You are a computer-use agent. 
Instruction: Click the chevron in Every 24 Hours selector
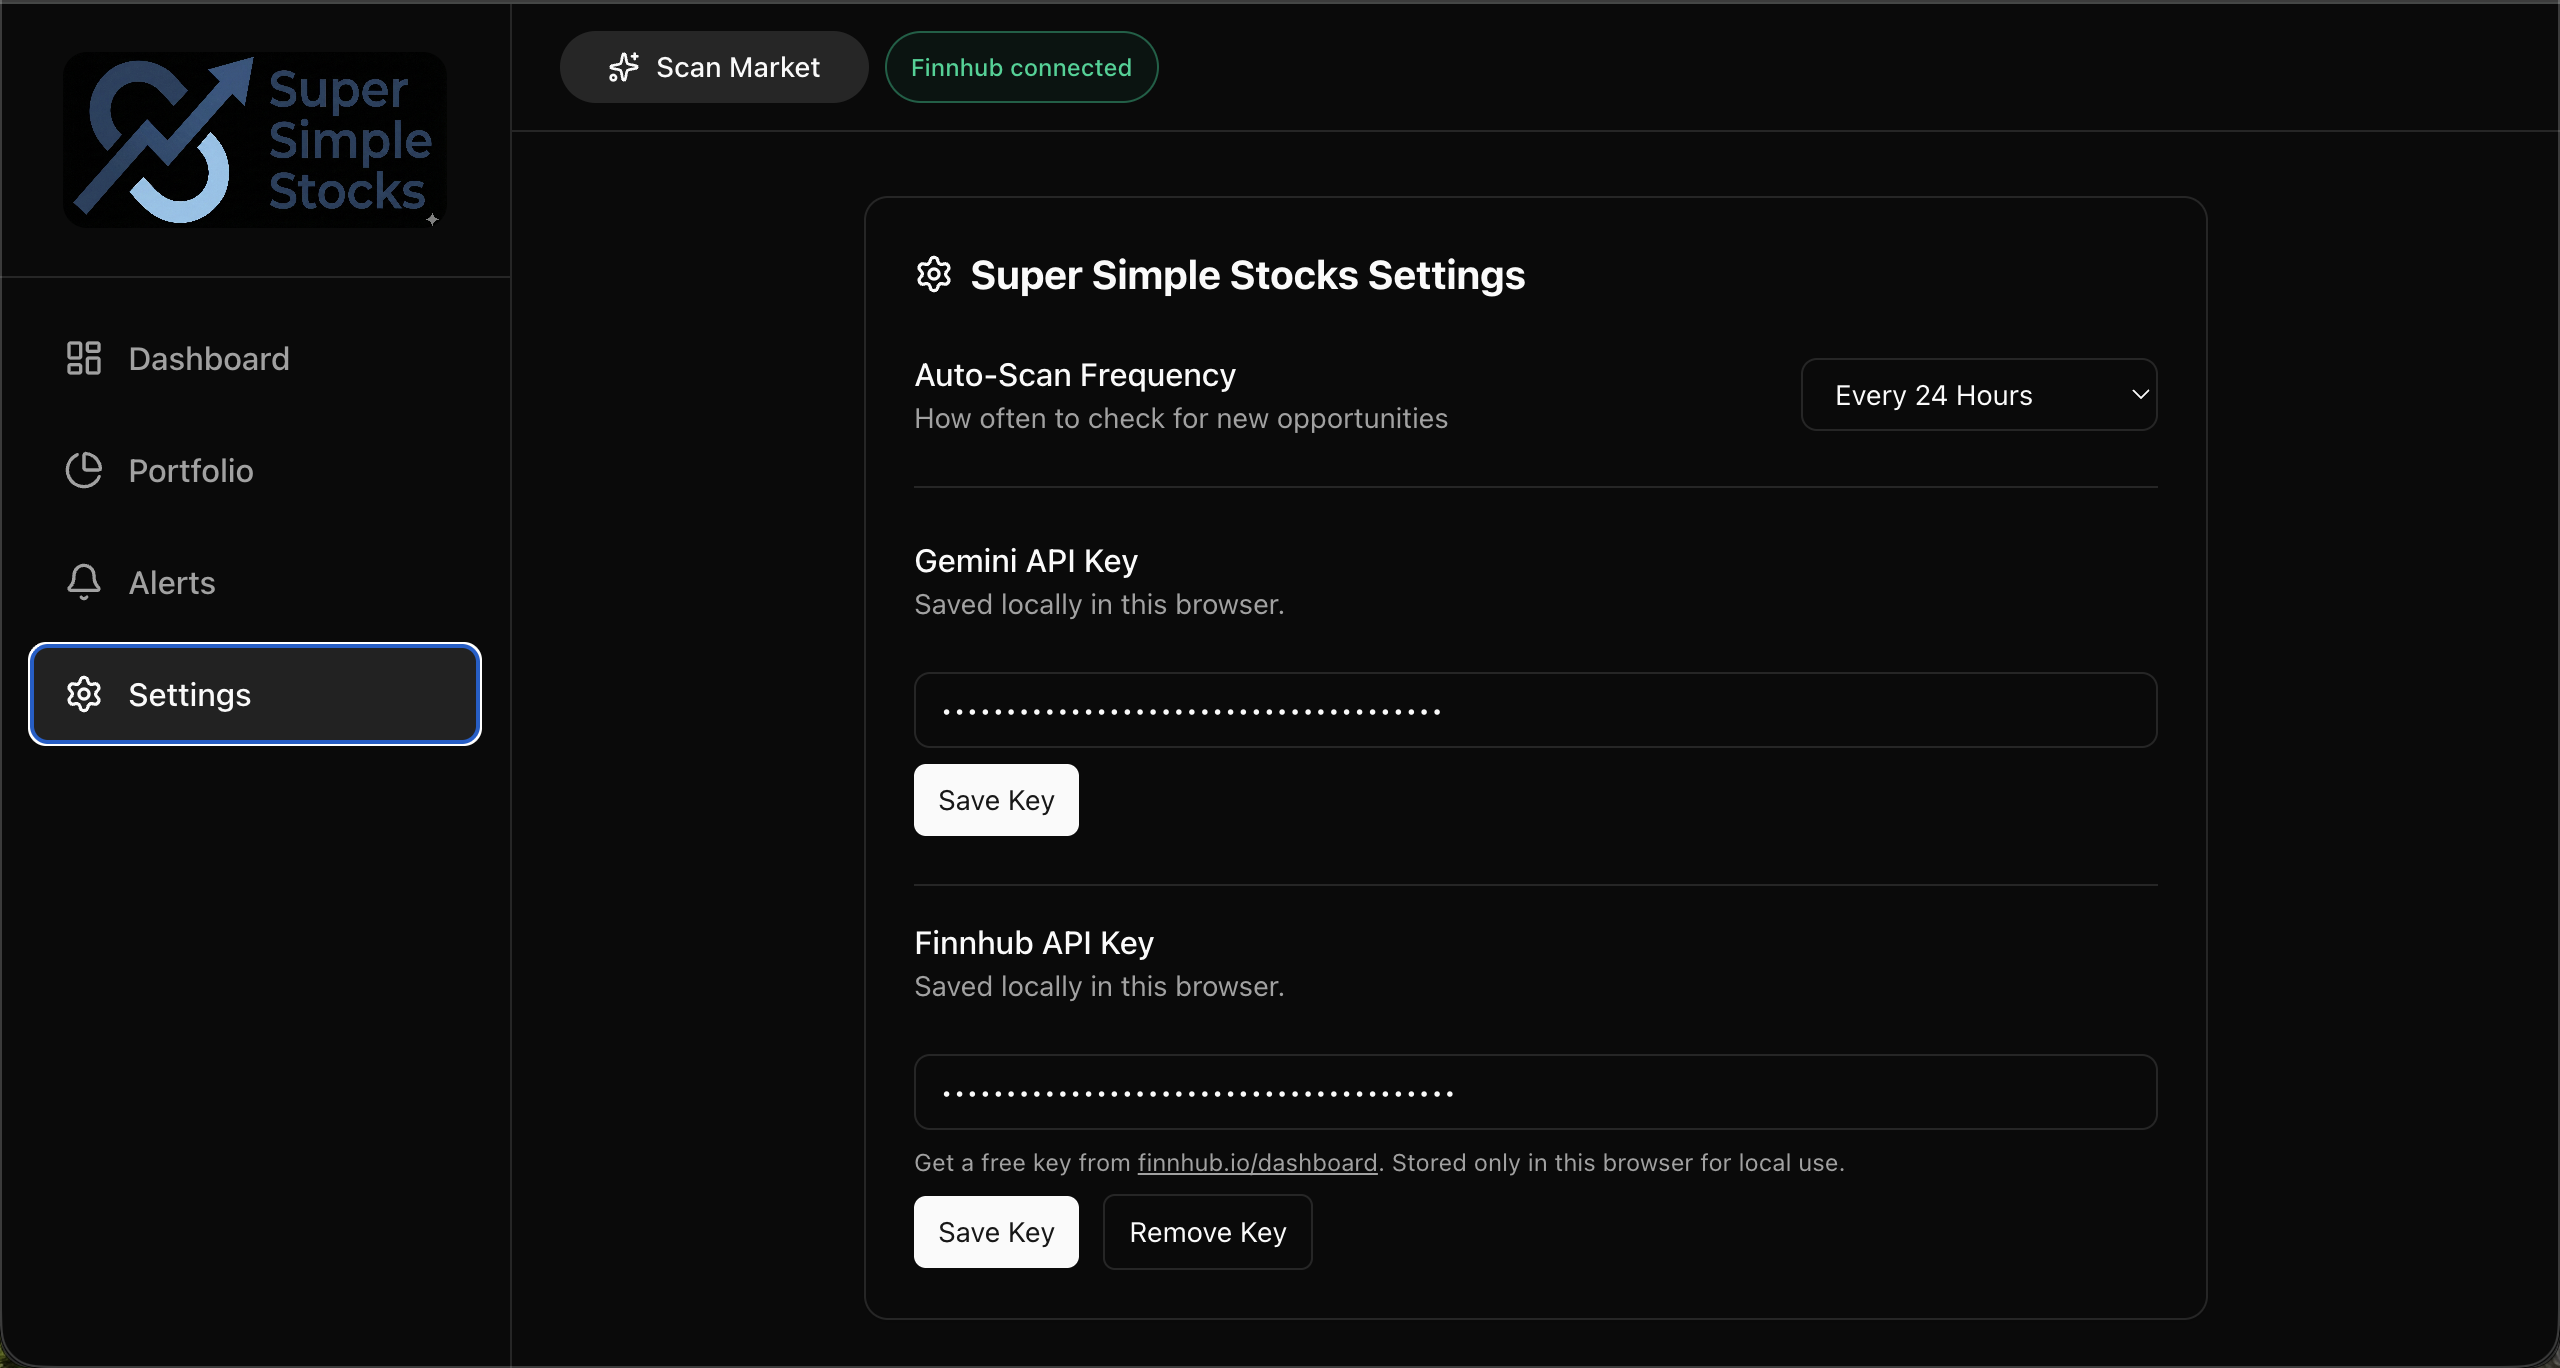point(2140,395)
